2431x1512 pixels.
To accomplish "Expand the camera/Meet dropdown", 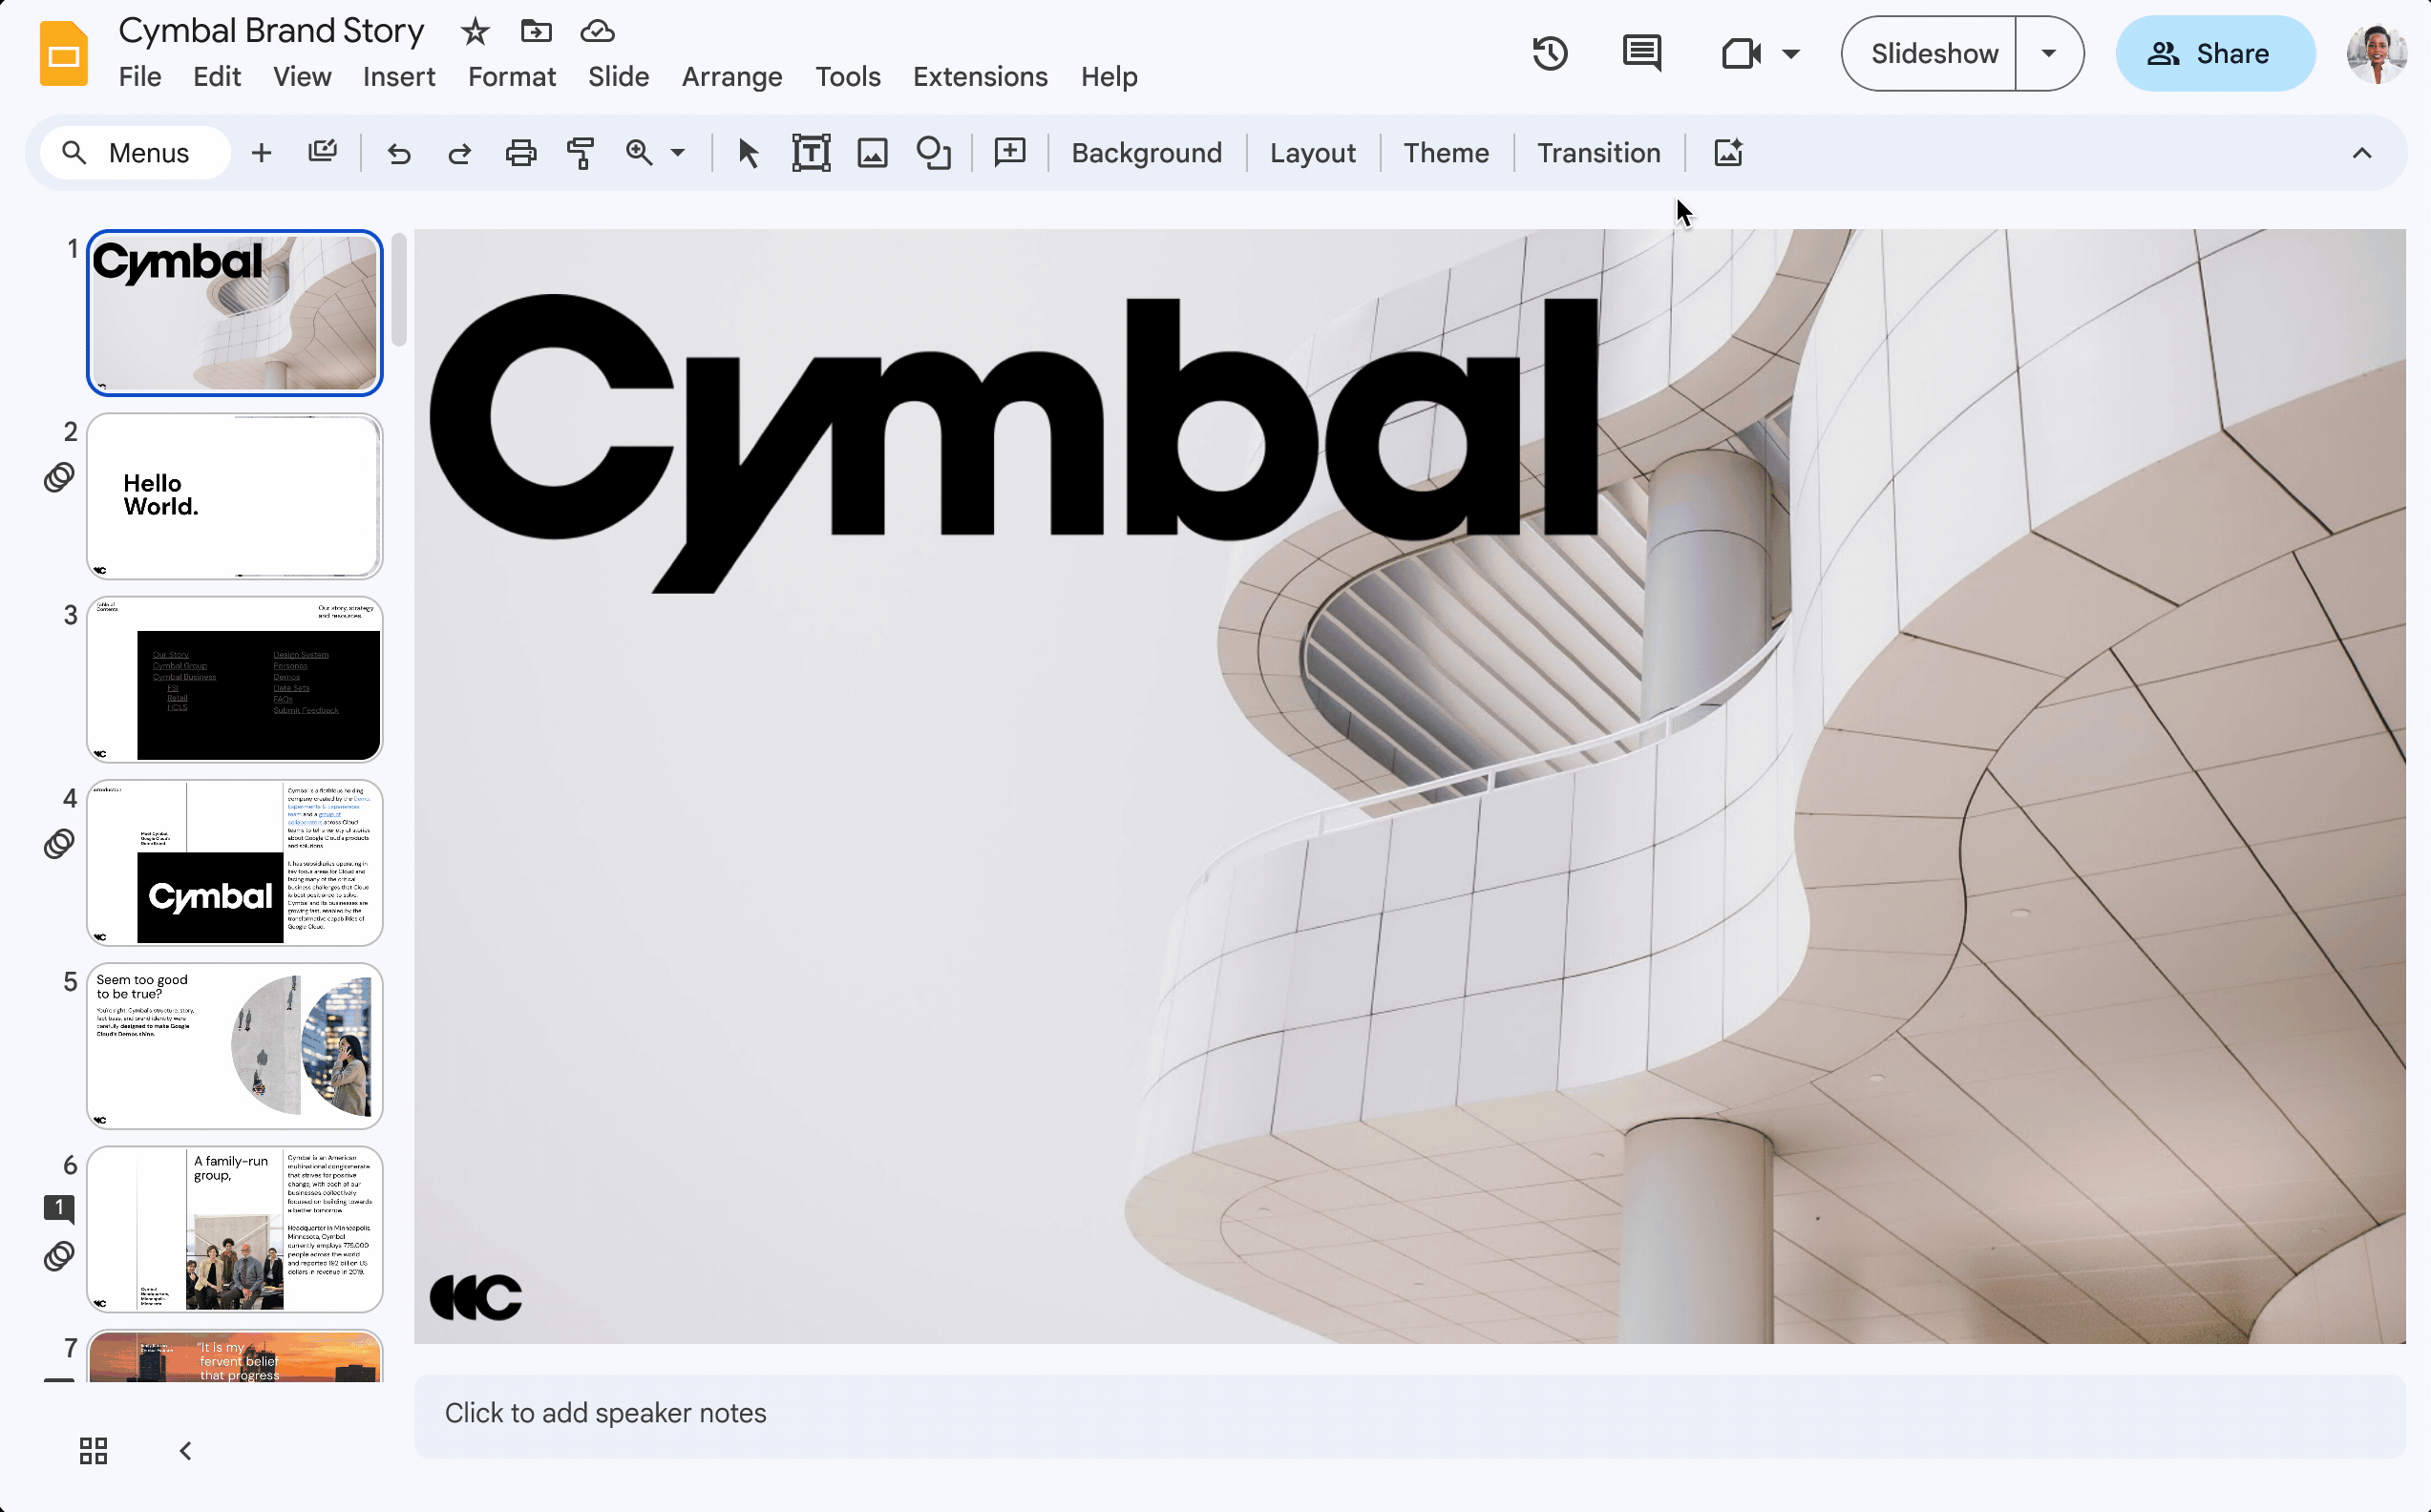I will click(1789, 52).
